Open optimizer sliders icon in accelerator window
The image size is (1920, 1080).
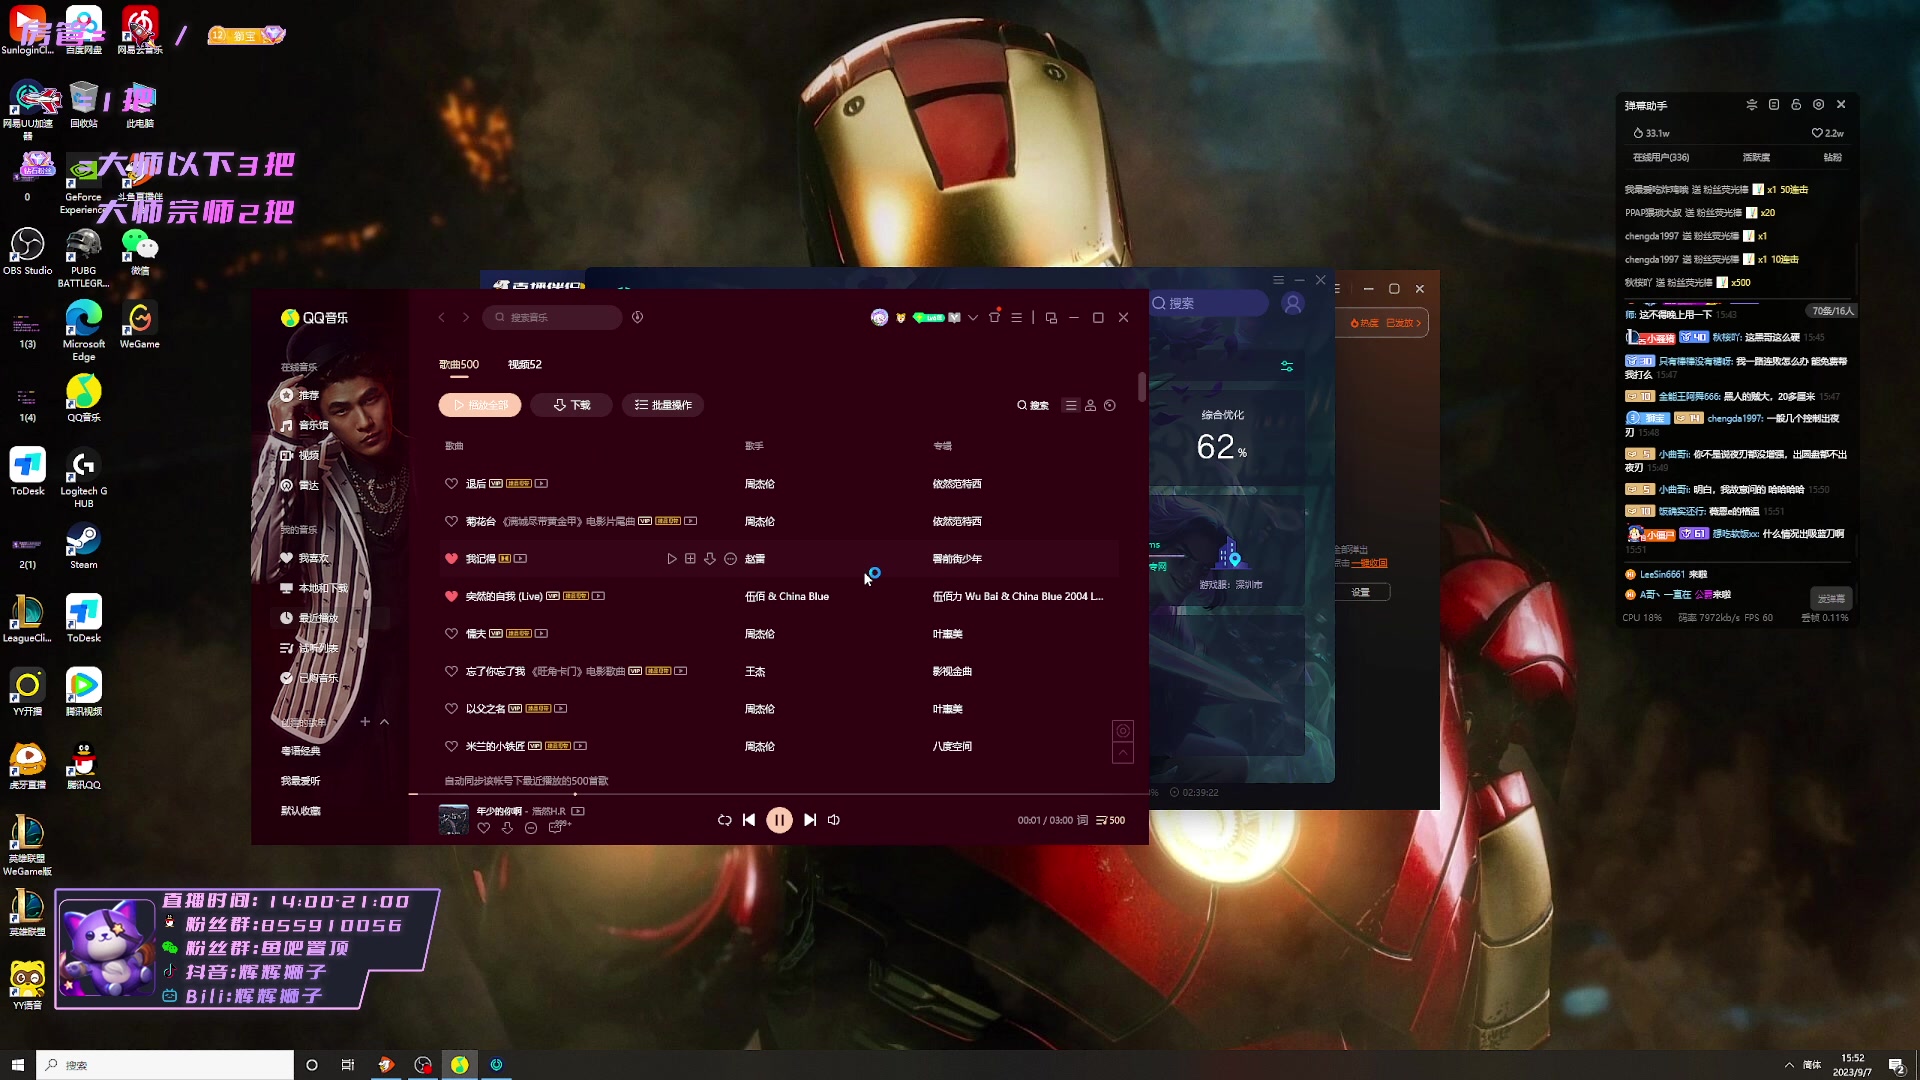click(1287, 367)
